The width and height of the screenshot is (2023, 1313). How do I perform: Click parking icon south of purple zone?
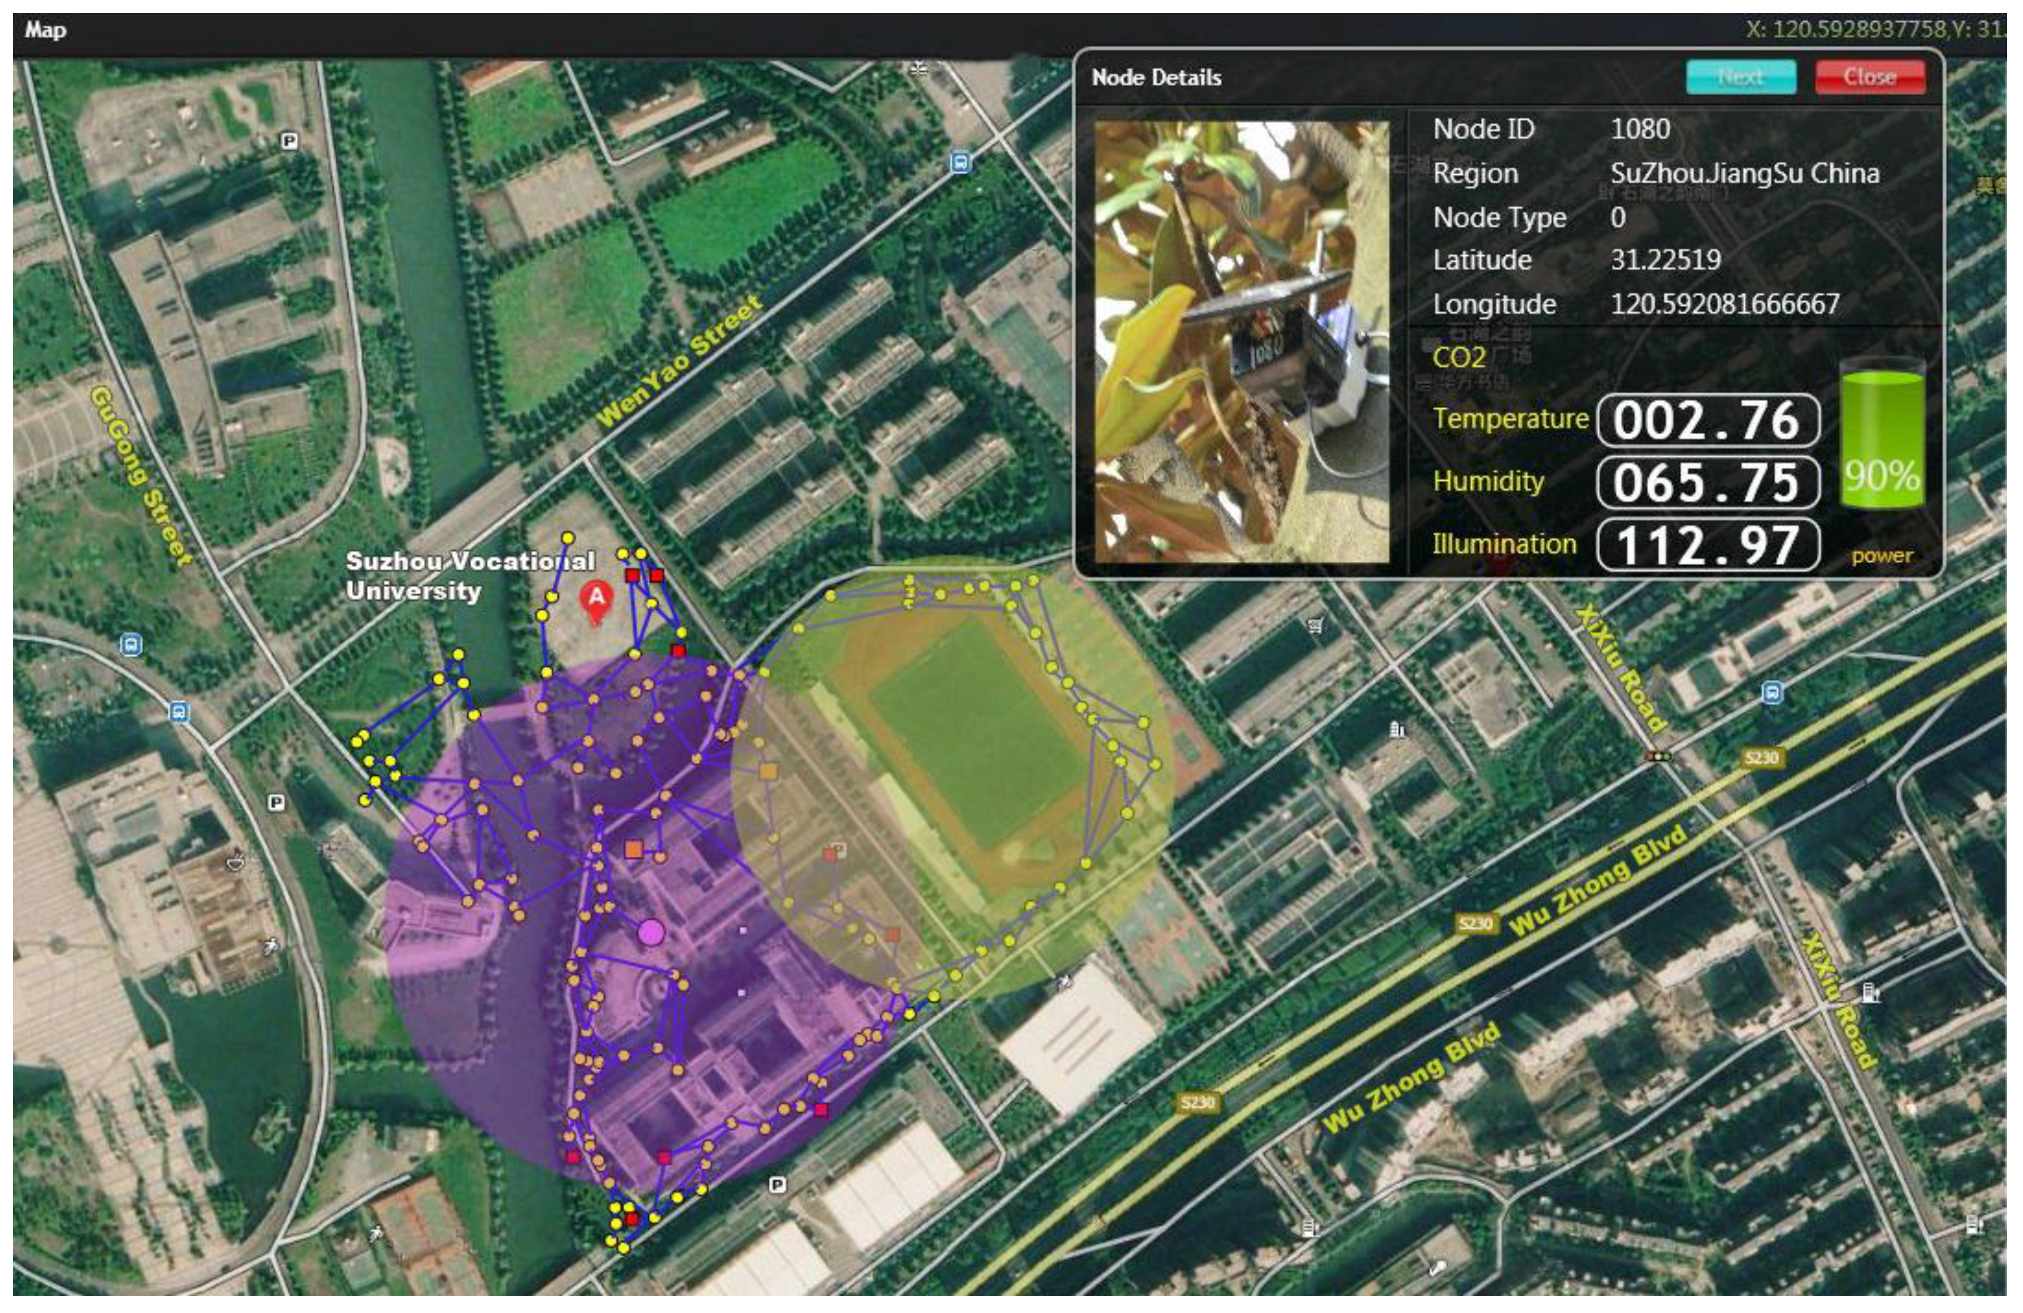[777, 1185]
